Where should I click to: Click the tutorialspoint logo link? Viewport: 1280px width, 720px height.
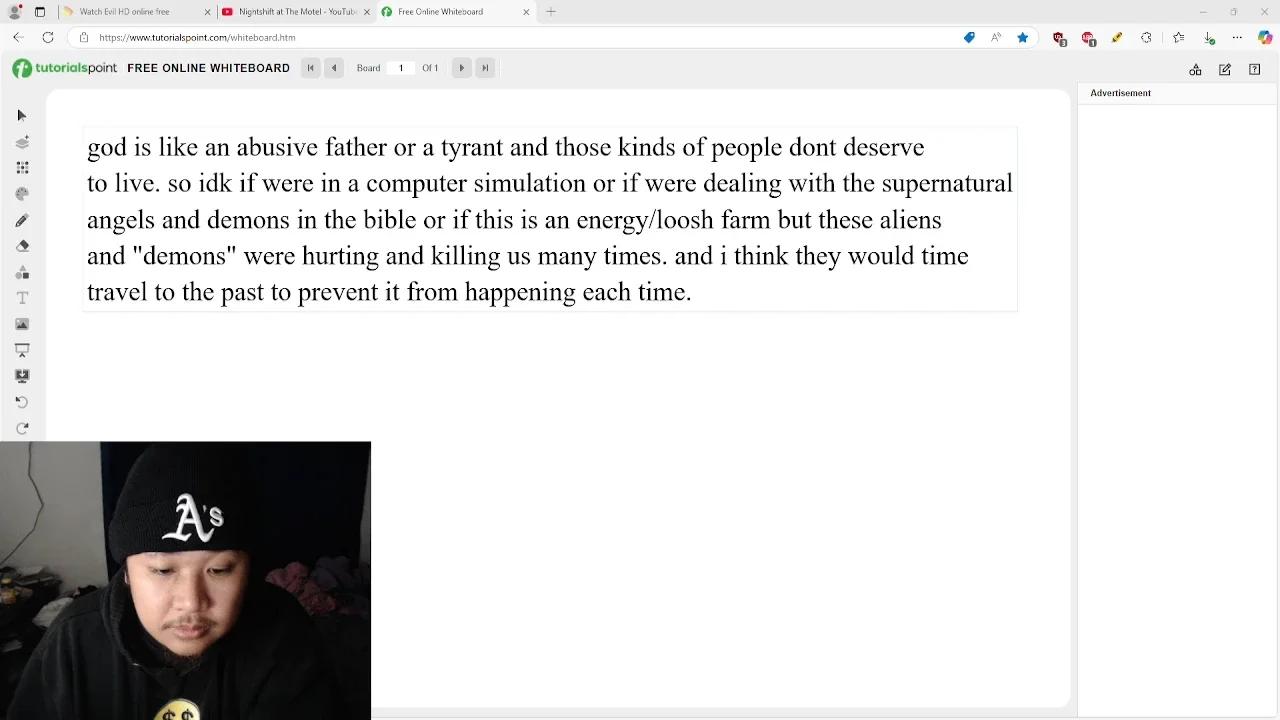coord(65,68)
